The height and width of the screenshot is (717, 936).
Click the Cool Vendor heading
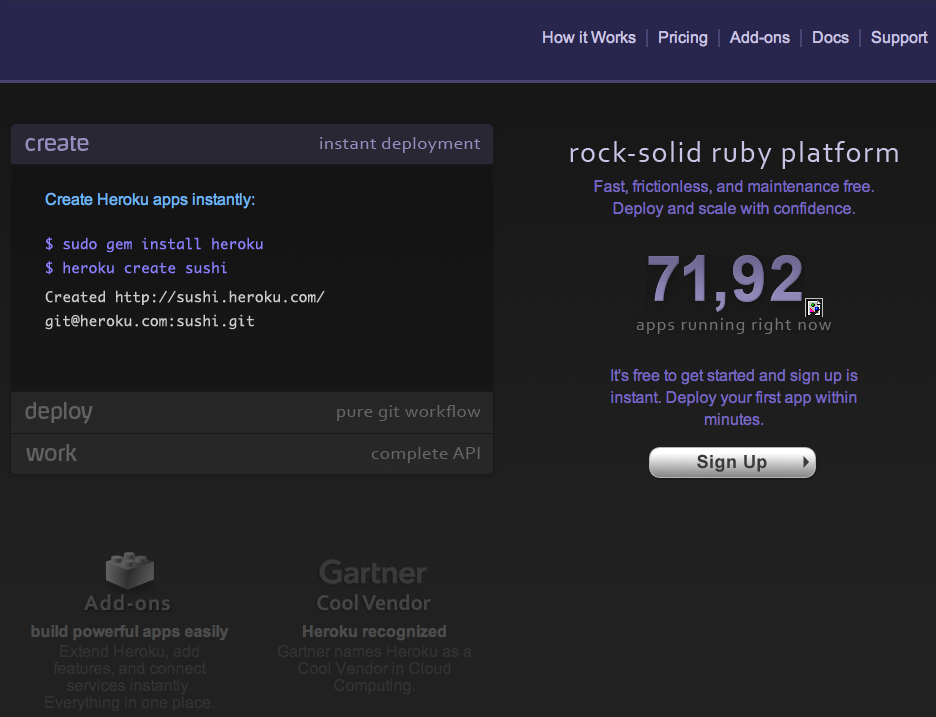pos(373,603)
